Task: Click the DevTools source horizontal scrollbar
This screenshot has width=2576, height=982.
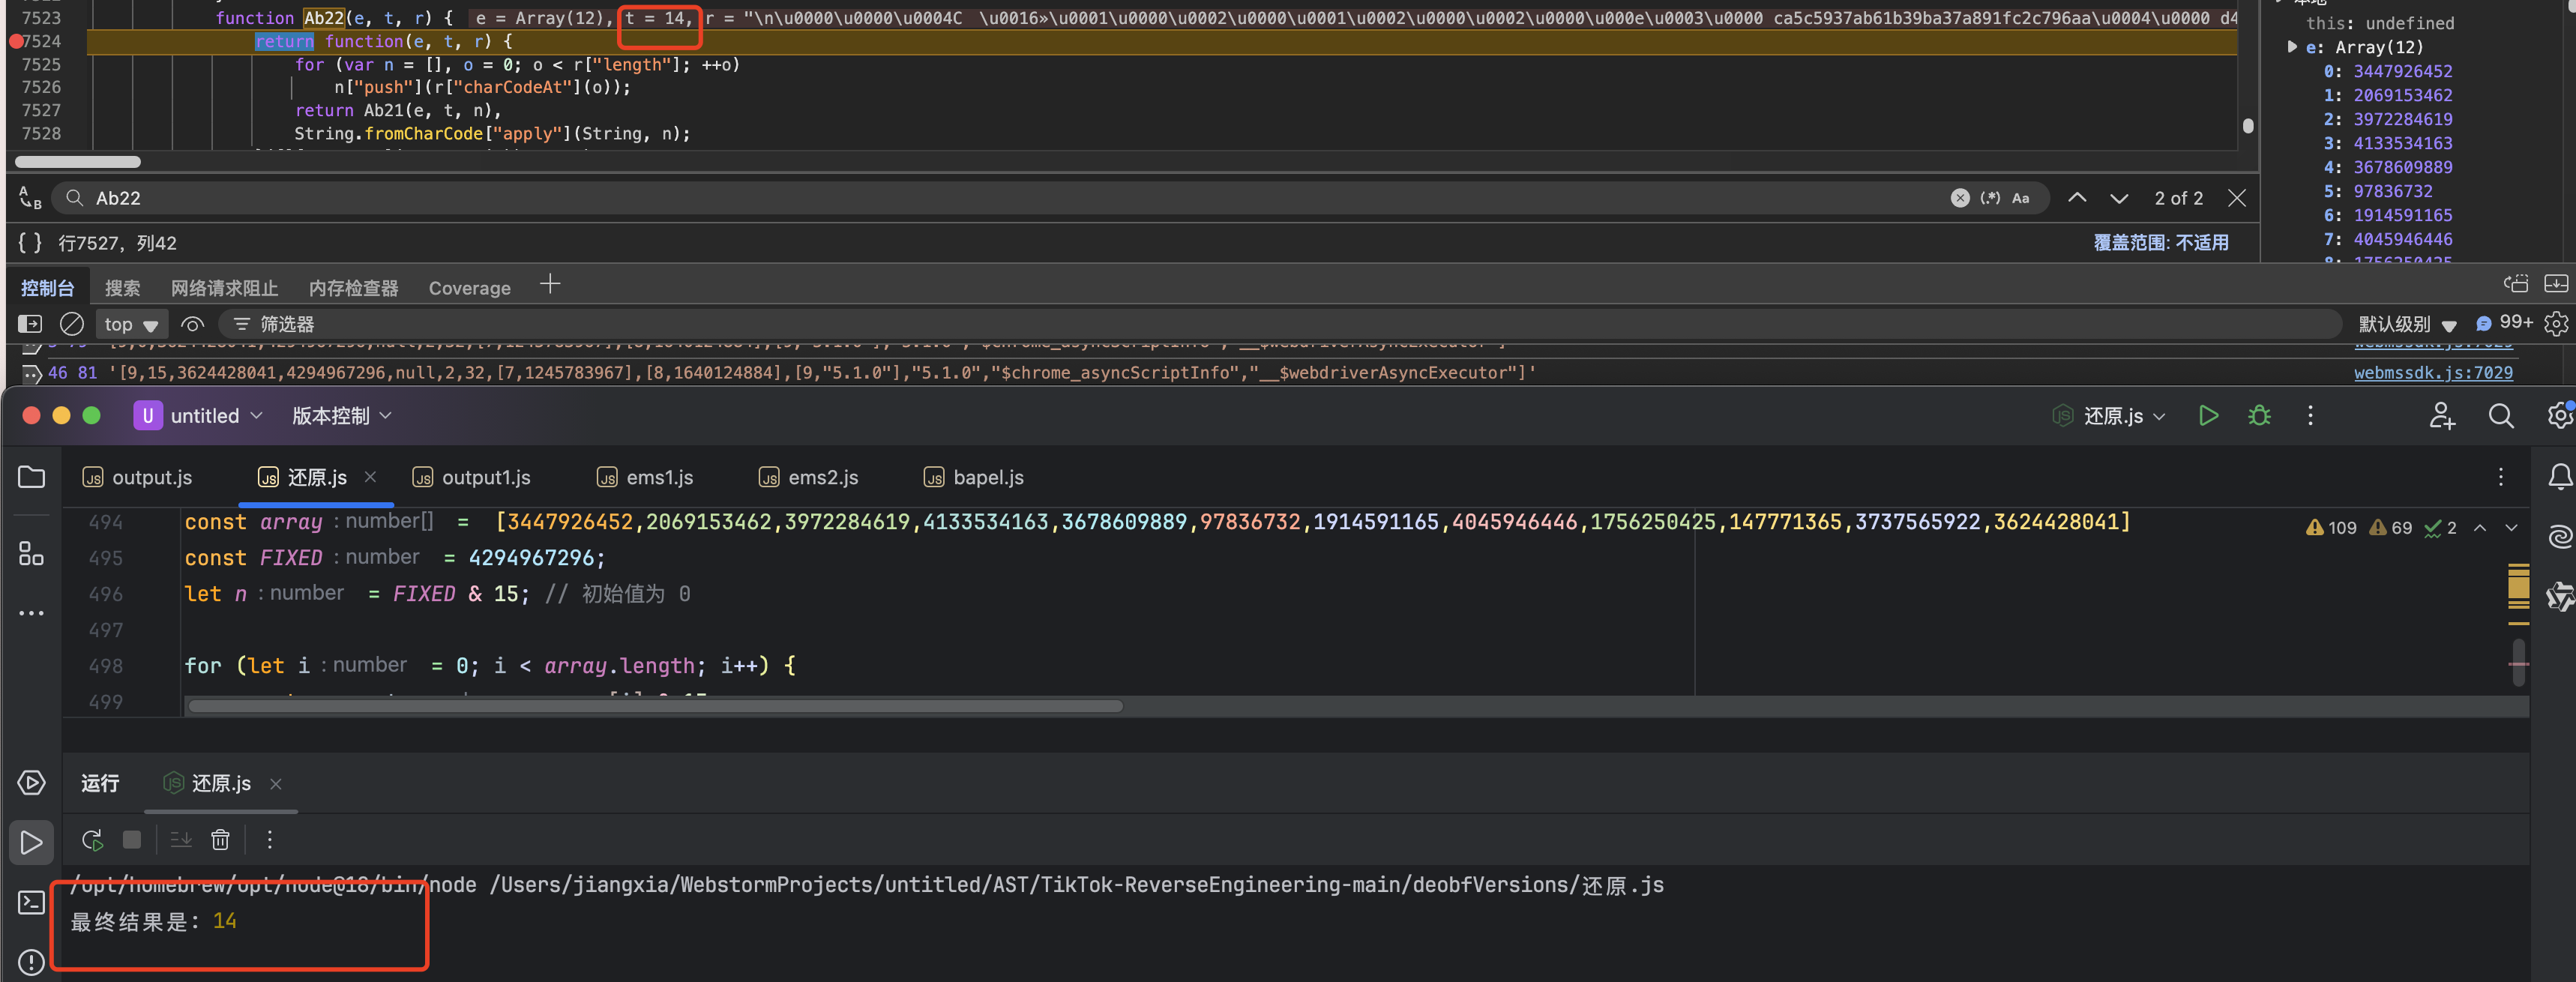Action: tap(78, 162)
